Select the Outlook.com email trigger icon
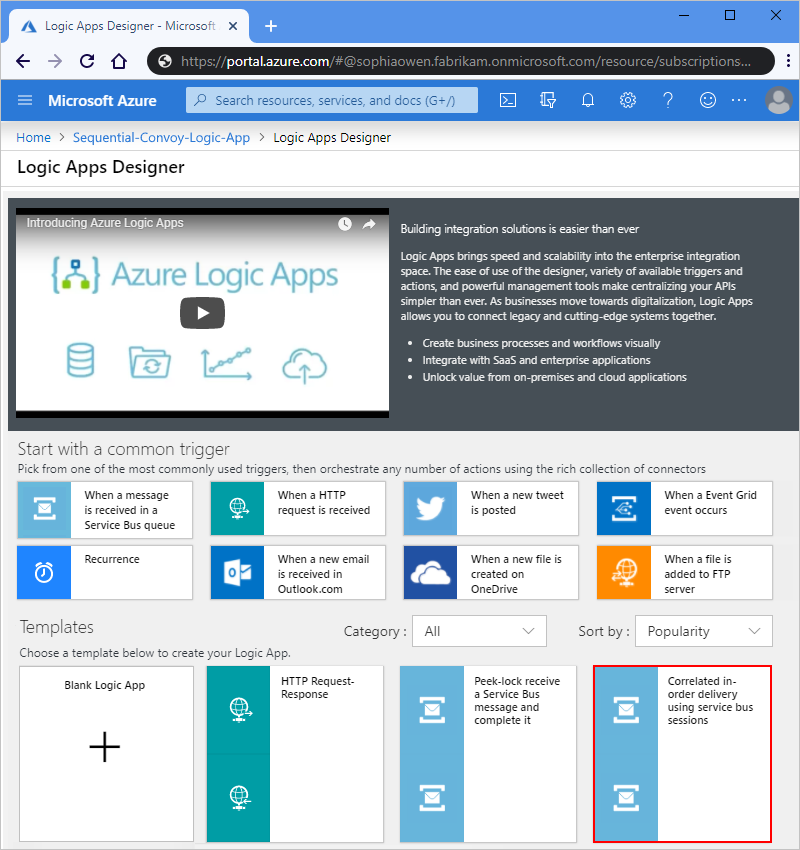This screenshot has width=800, height=850. 237,572
